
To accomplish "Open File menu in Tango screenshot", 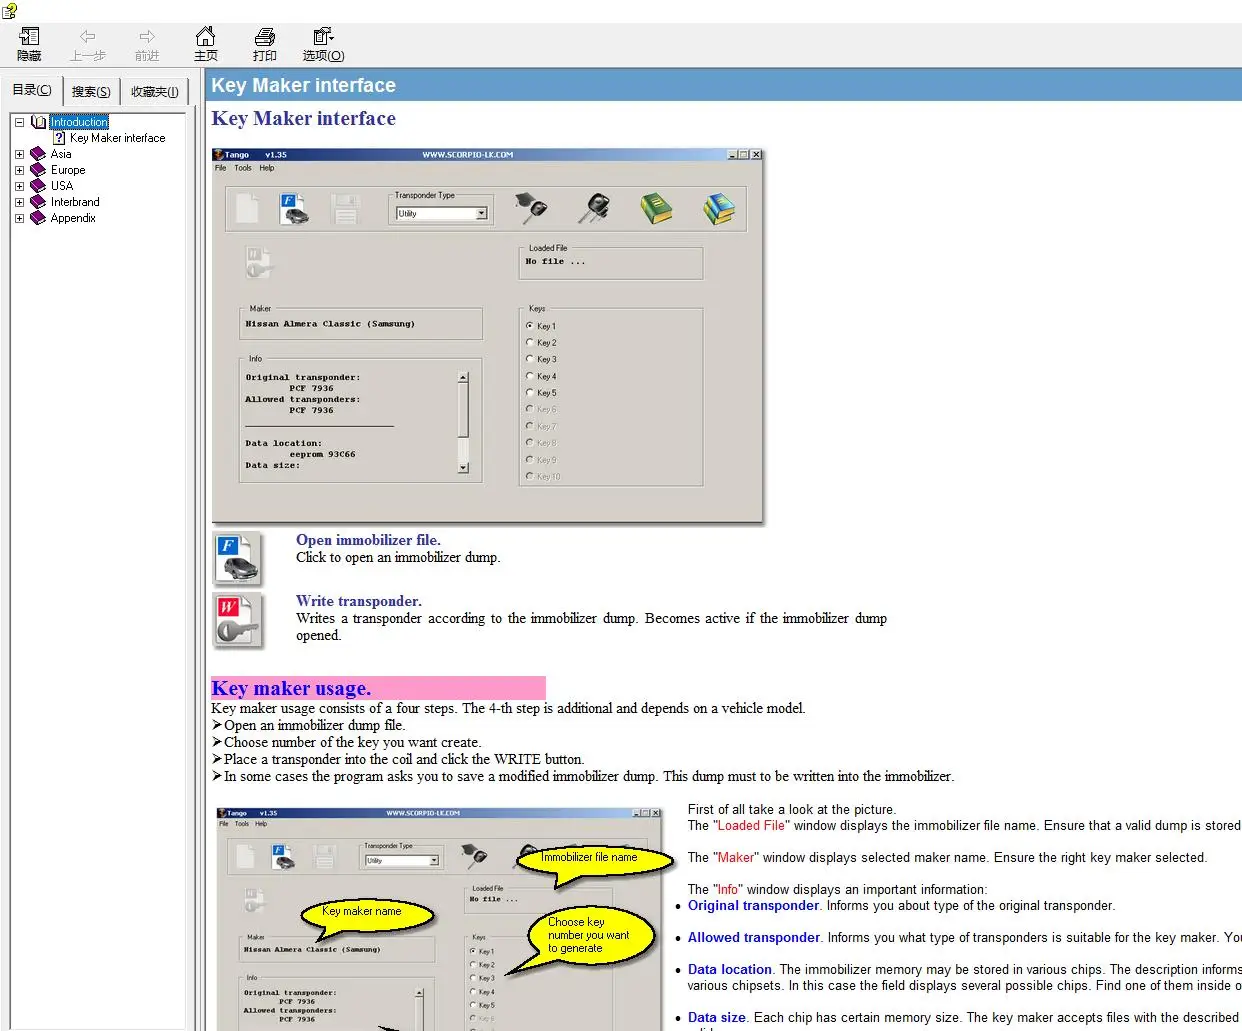I will (220, 168).
